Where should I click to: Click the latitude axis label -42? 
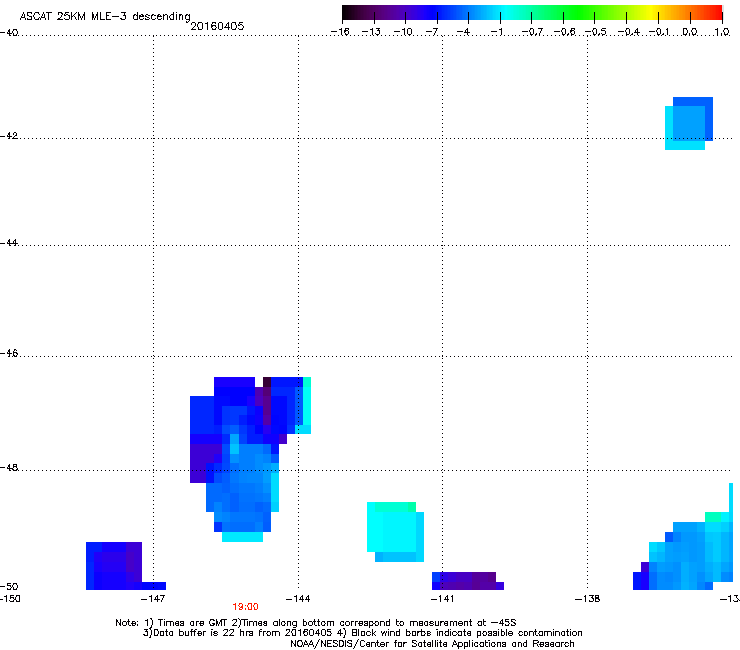[x=9, y=135]
